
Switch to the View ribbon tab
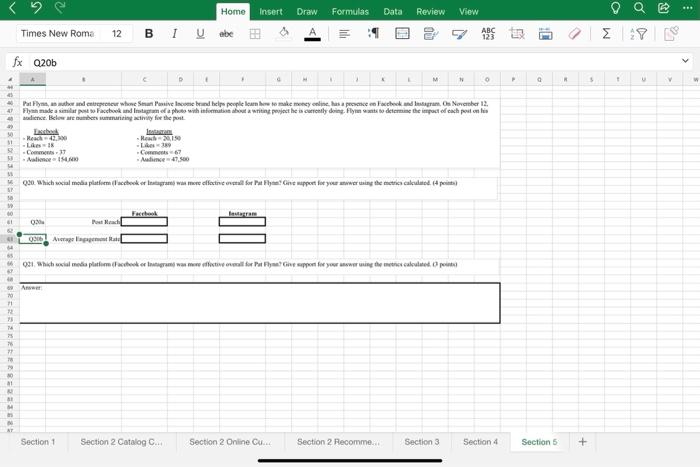click(469, 12)
